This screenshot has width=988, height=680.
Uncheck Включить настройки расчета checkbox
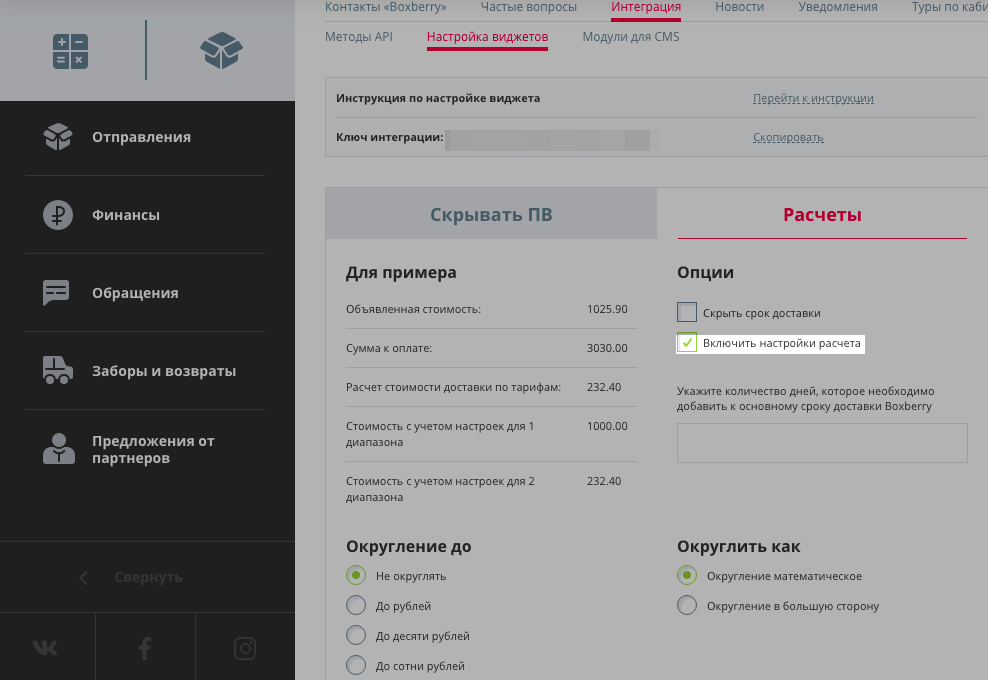[687, 343]
